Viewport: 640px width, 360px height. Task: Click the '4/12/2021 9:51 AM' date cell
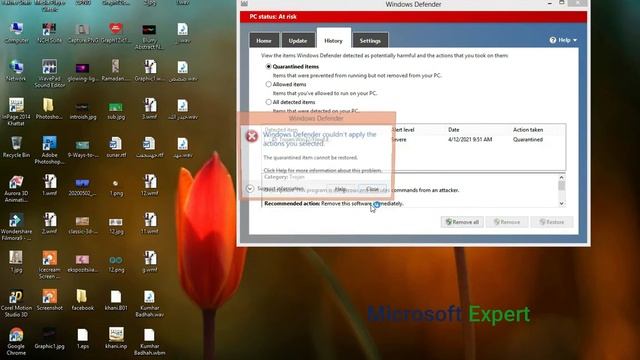coord(470,140)
